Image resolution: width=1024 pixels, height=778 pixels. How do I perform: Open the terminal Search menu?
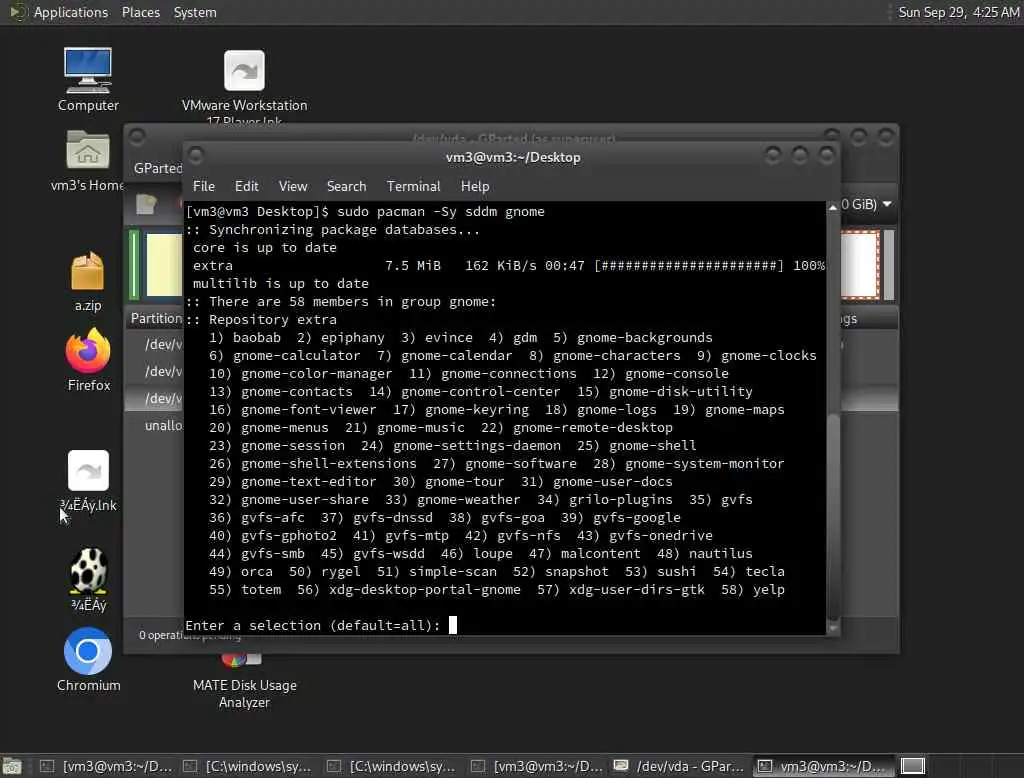[346, 186]
